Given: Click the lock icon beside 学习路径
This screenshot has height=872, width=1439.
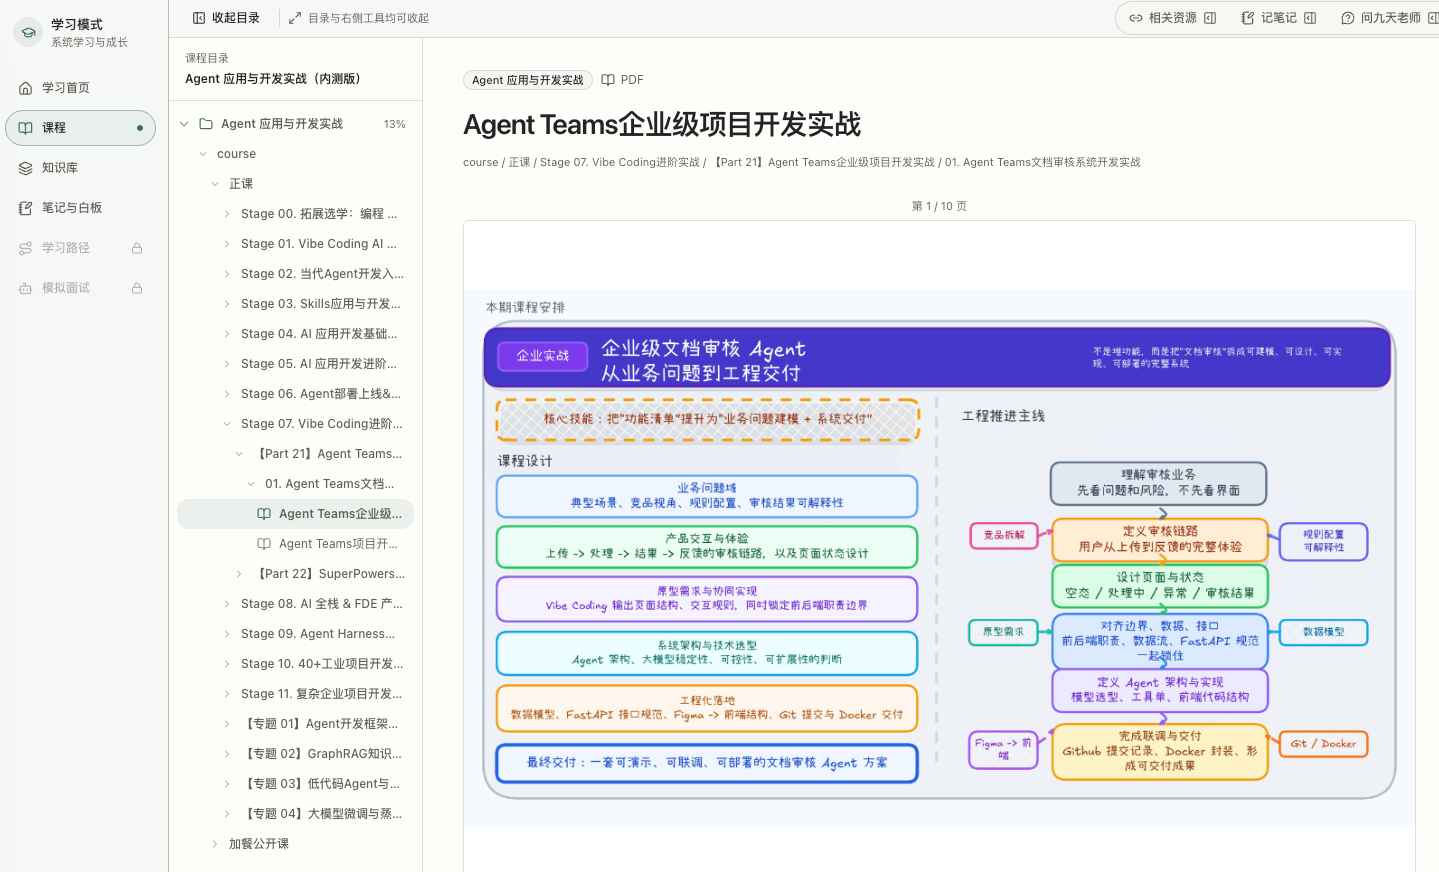Looking at the screenshot, I should pyautogui.click(x=137, y=248).
